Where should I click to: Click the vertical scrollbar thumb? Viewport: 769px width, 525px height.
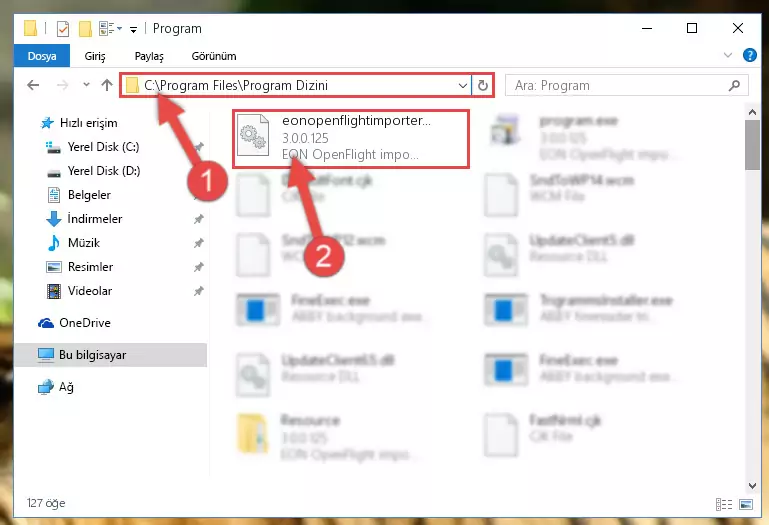(752, 145)
